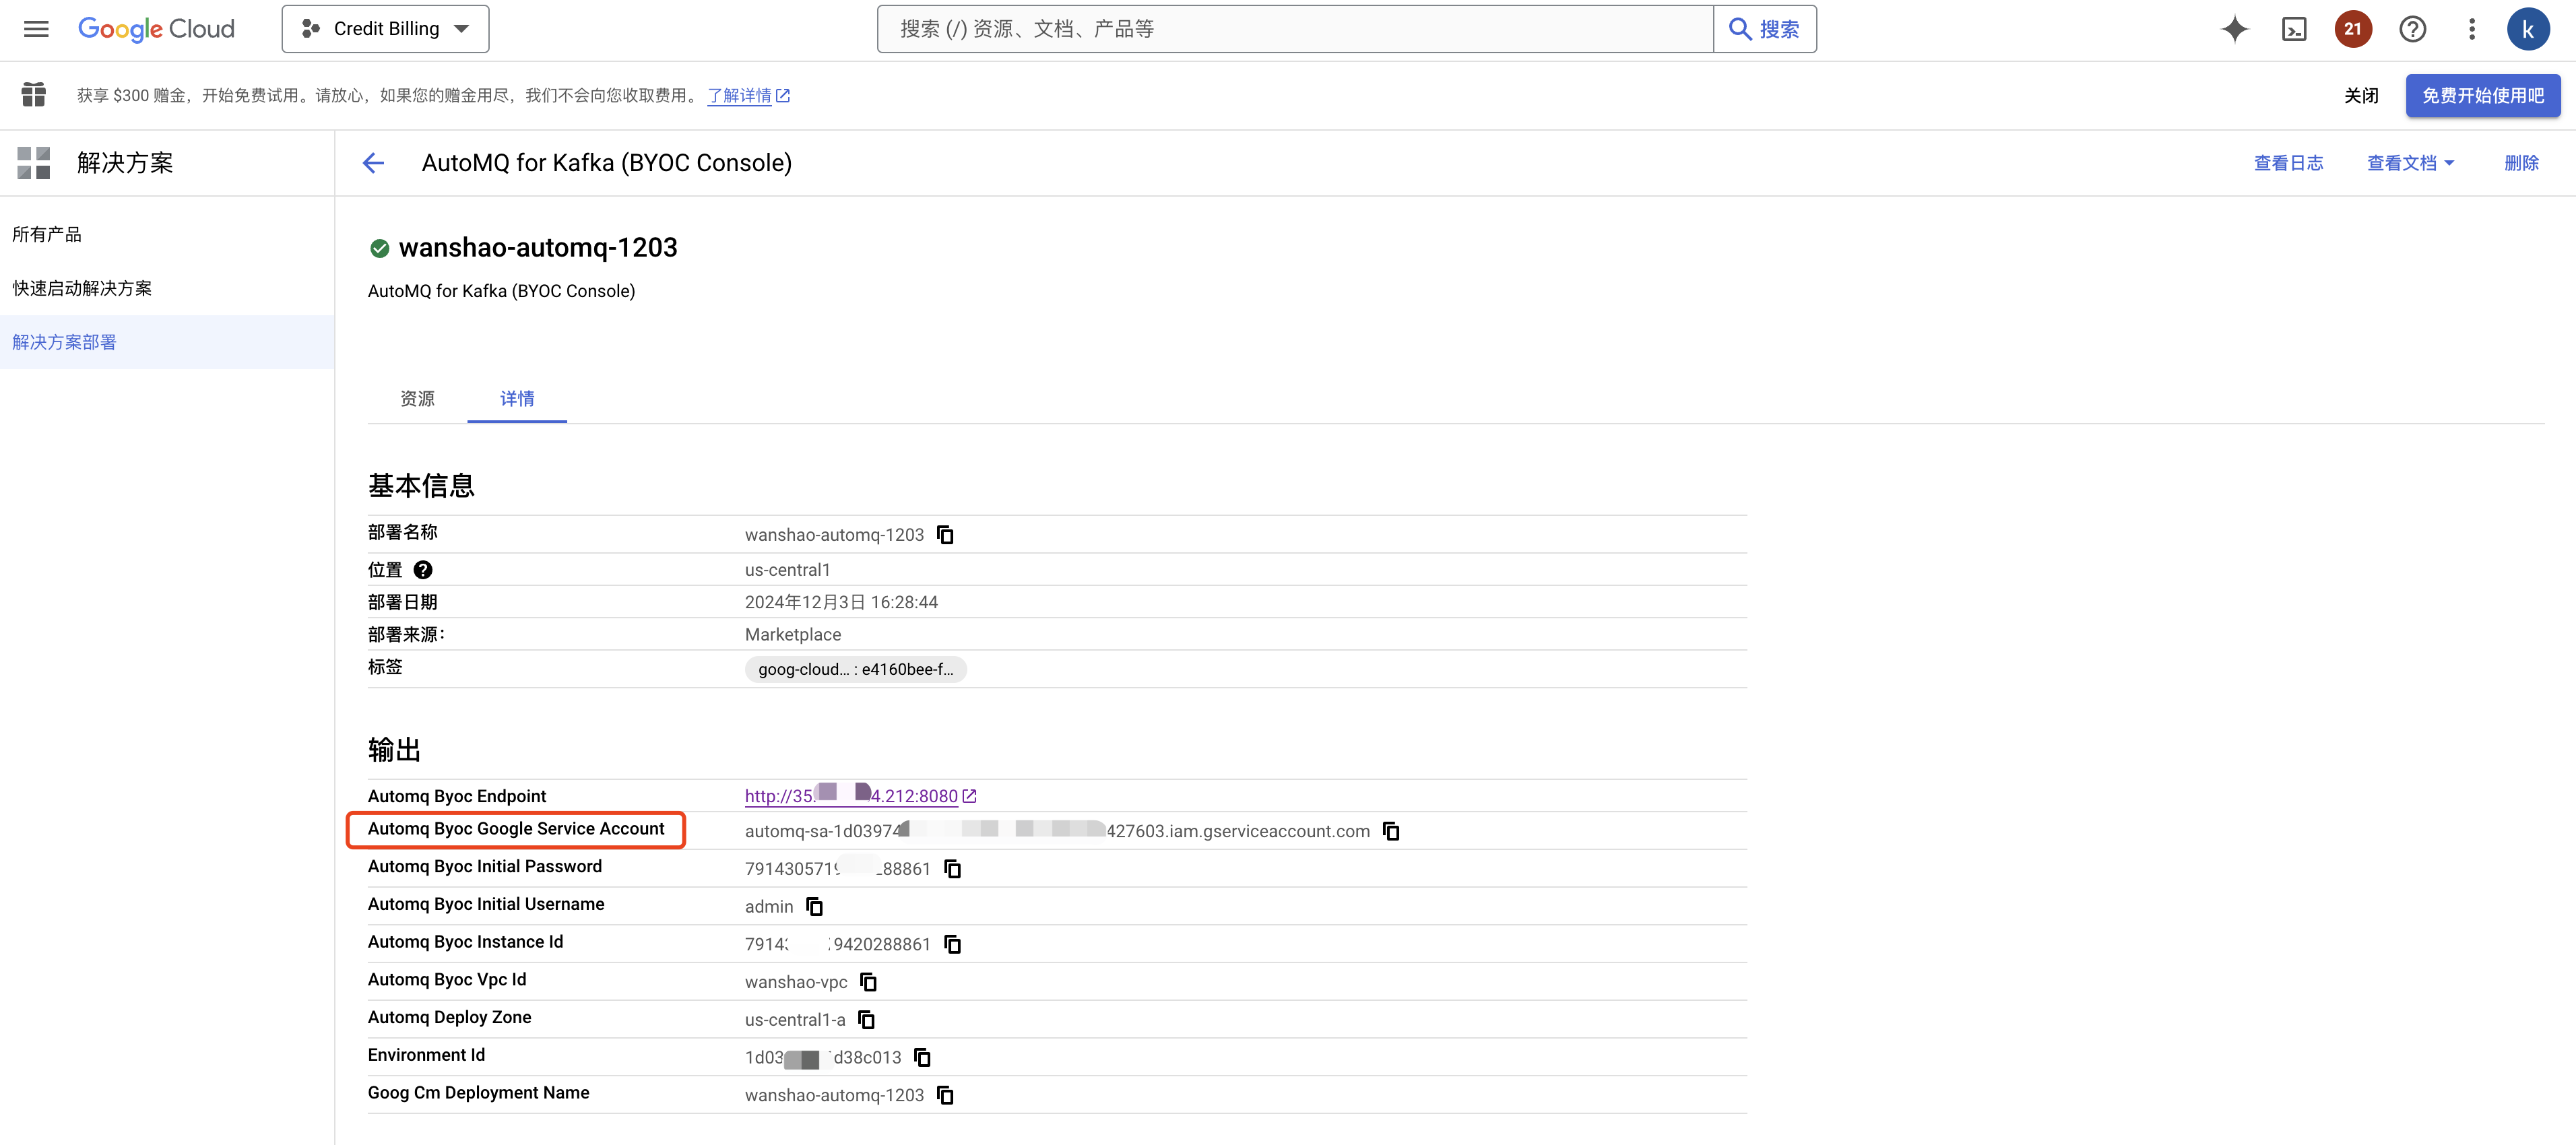Switch to the 资源 tab

[x=417, y=399]
